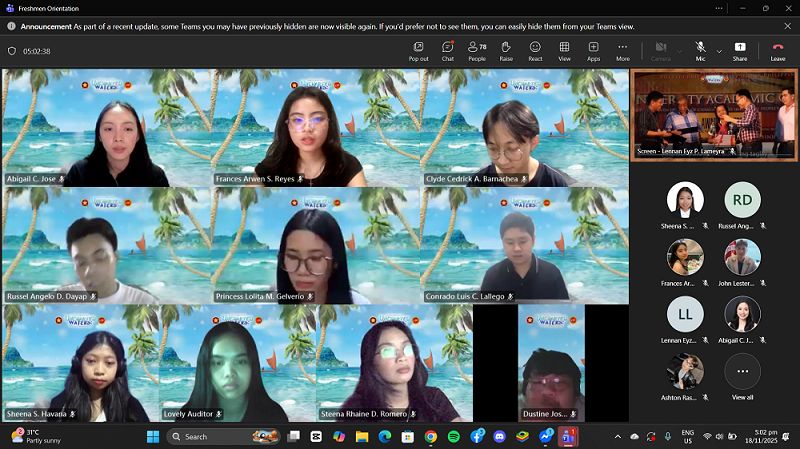
Task: Expand the Camera options arrow
Action: pos(679,51)
